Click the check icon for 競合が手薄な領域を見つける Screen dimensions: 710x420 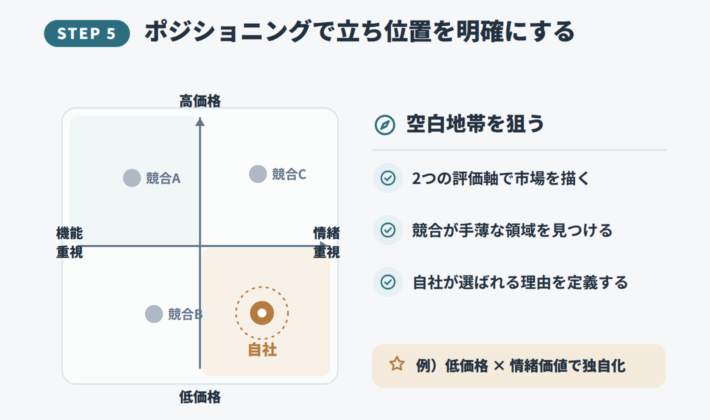pos(388,230)
